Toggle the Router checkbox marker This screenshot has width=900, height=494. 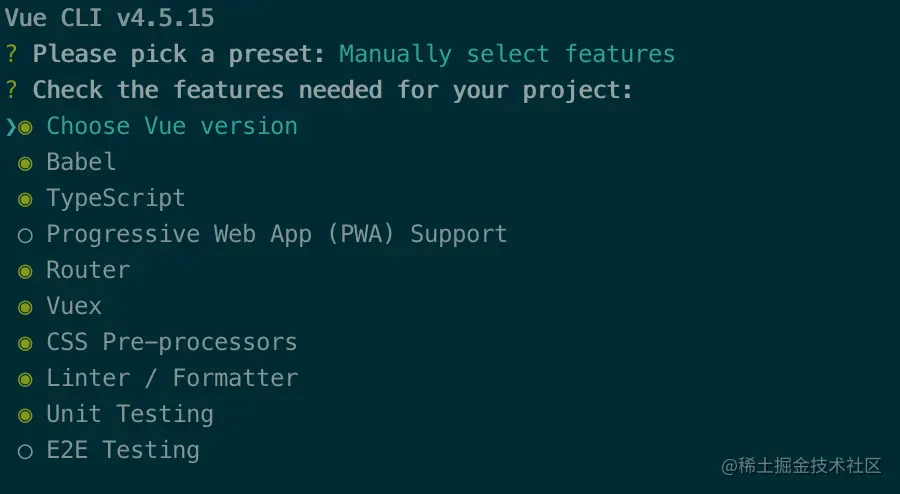(25, 271)
